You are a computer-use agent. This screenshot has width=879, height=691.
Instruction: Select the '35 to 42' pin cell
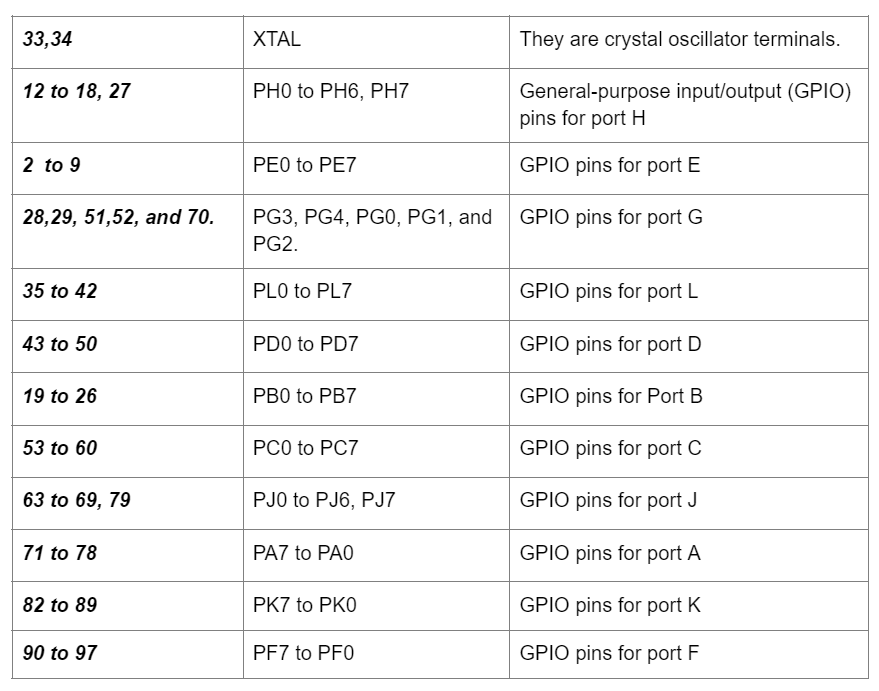point(127,295)
